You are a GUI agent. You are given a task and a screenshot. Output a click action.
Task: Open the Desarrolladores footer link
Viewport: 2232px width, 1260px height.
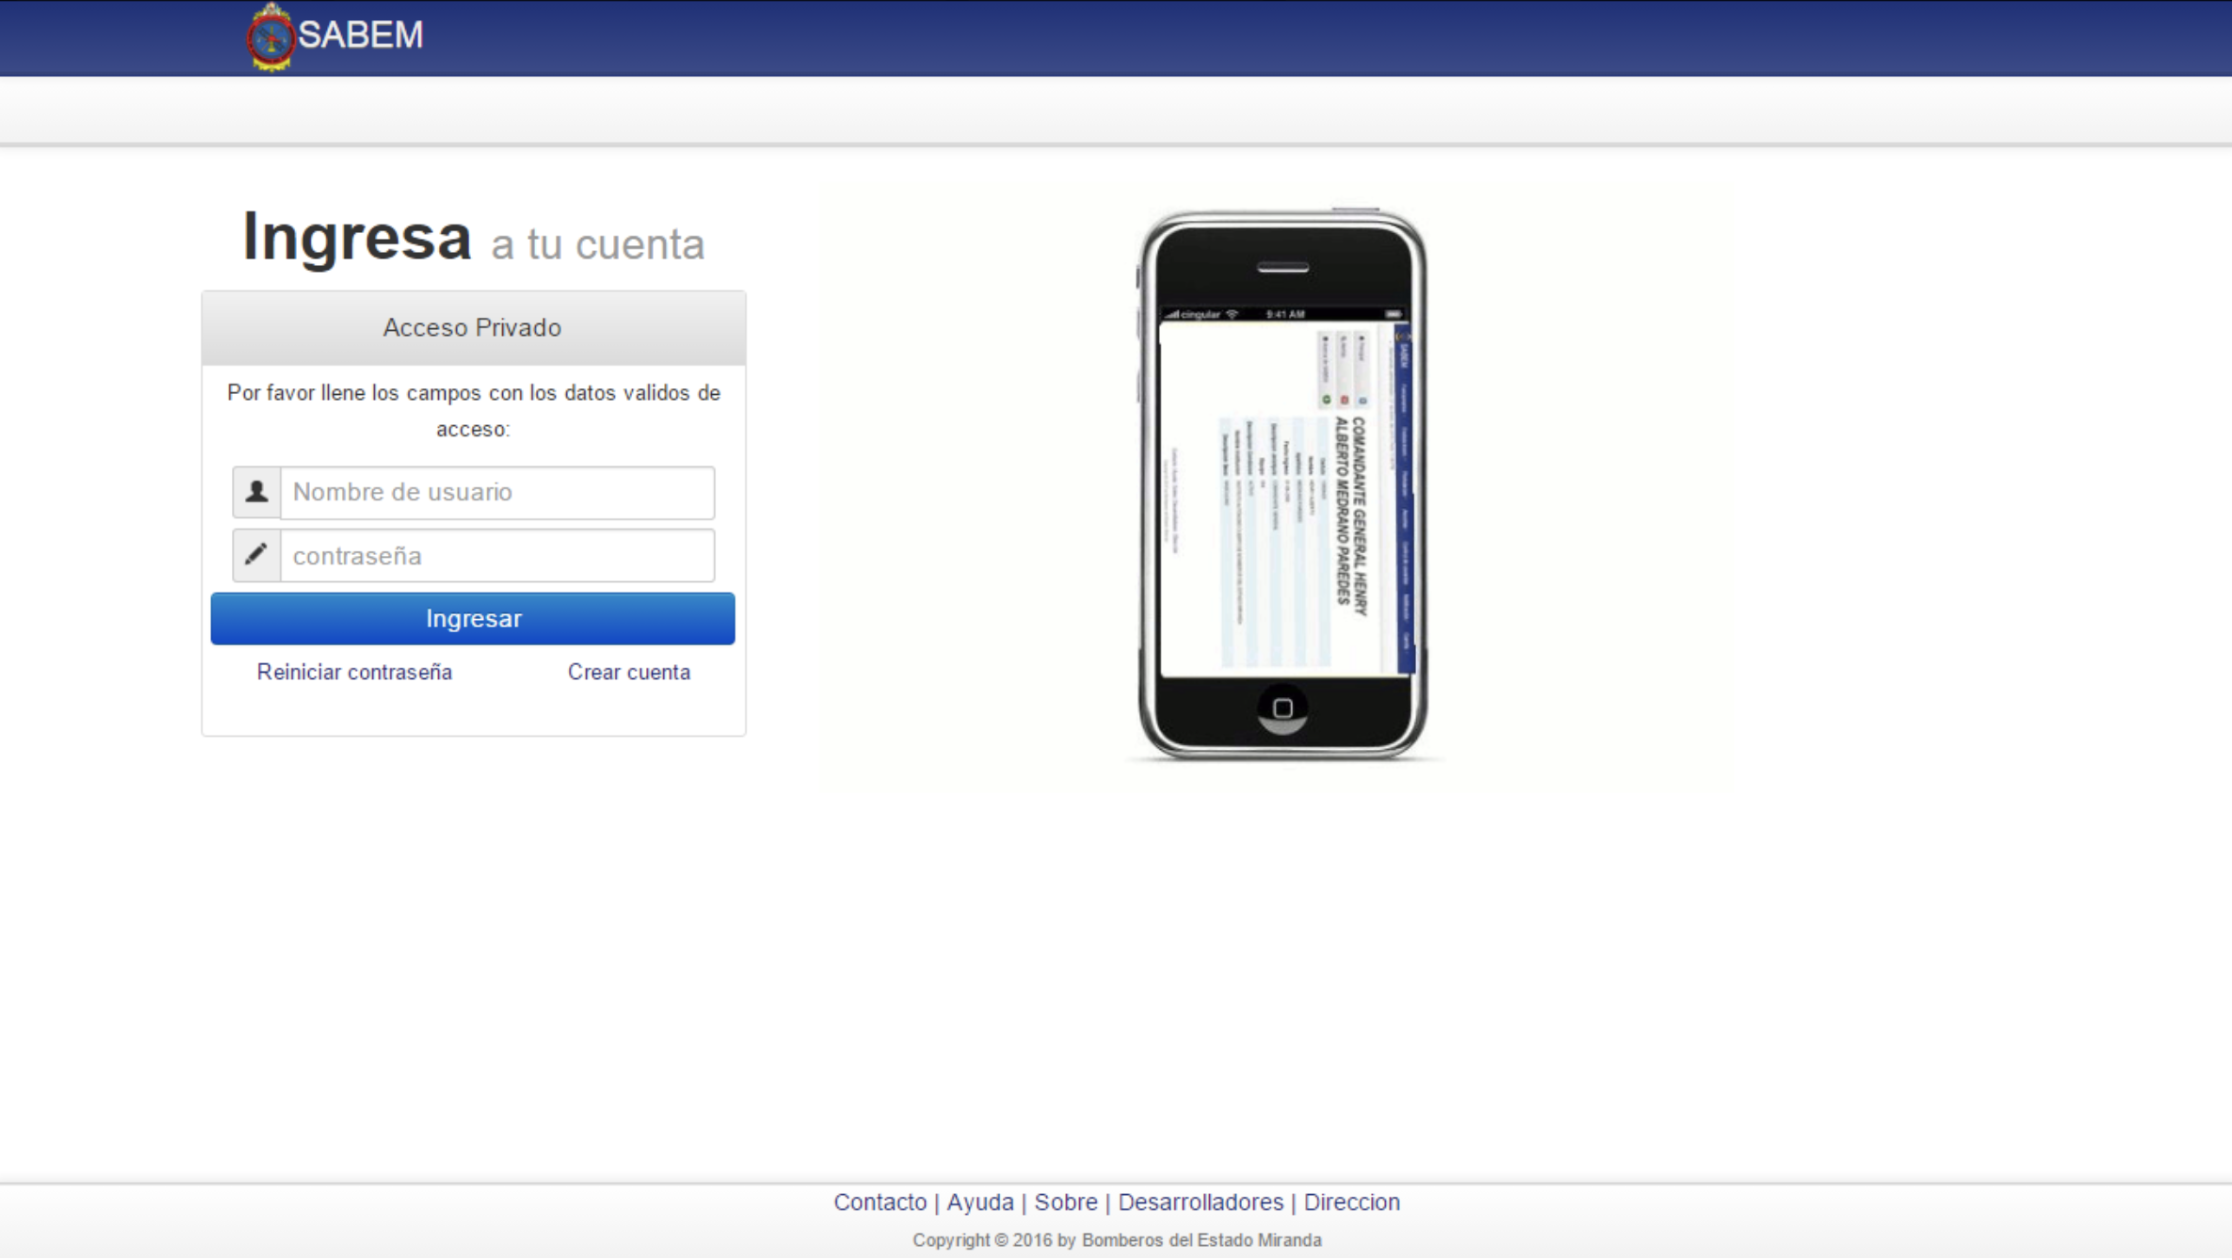click(1200, 1202)
